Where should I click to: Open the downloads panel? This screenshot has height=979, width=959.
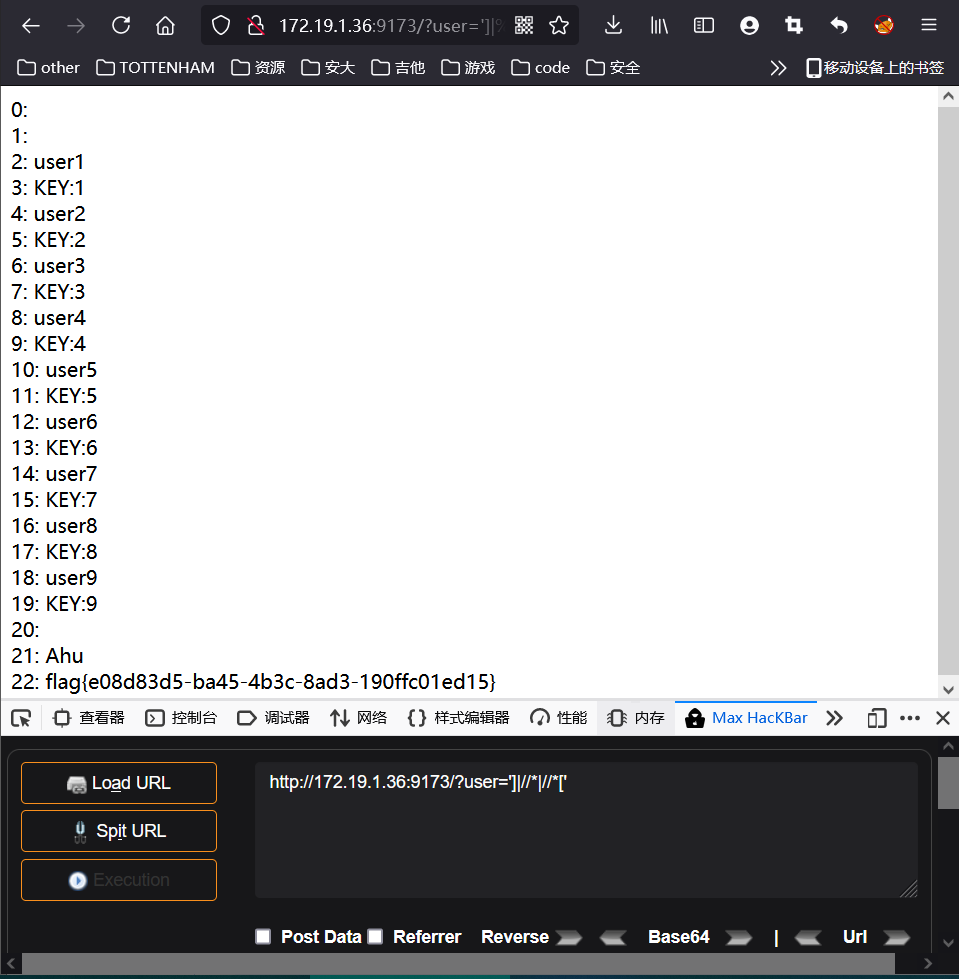[614, 26]
